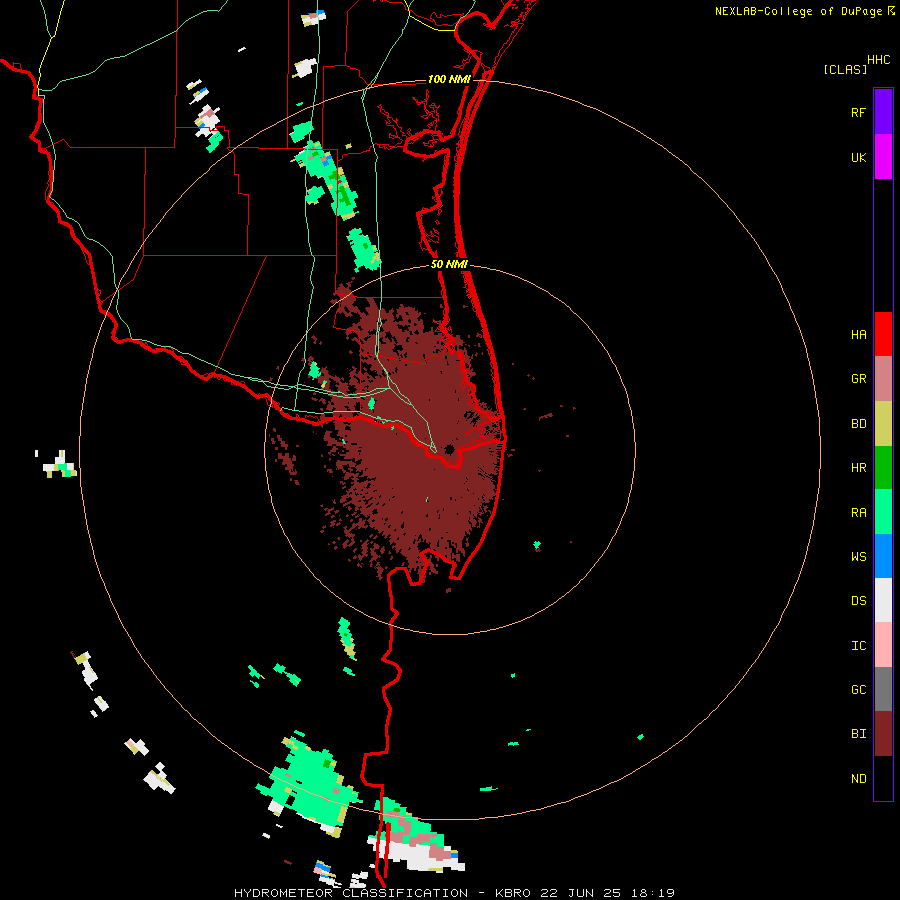The width and height of the screenshot is (900, 900).
Task: Click the 'GR' legend label
Action: click(x=858, y=379)
